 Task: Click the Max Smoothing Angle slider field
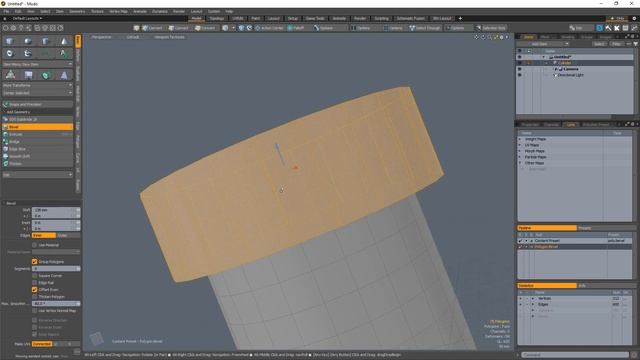pos(56,304)
